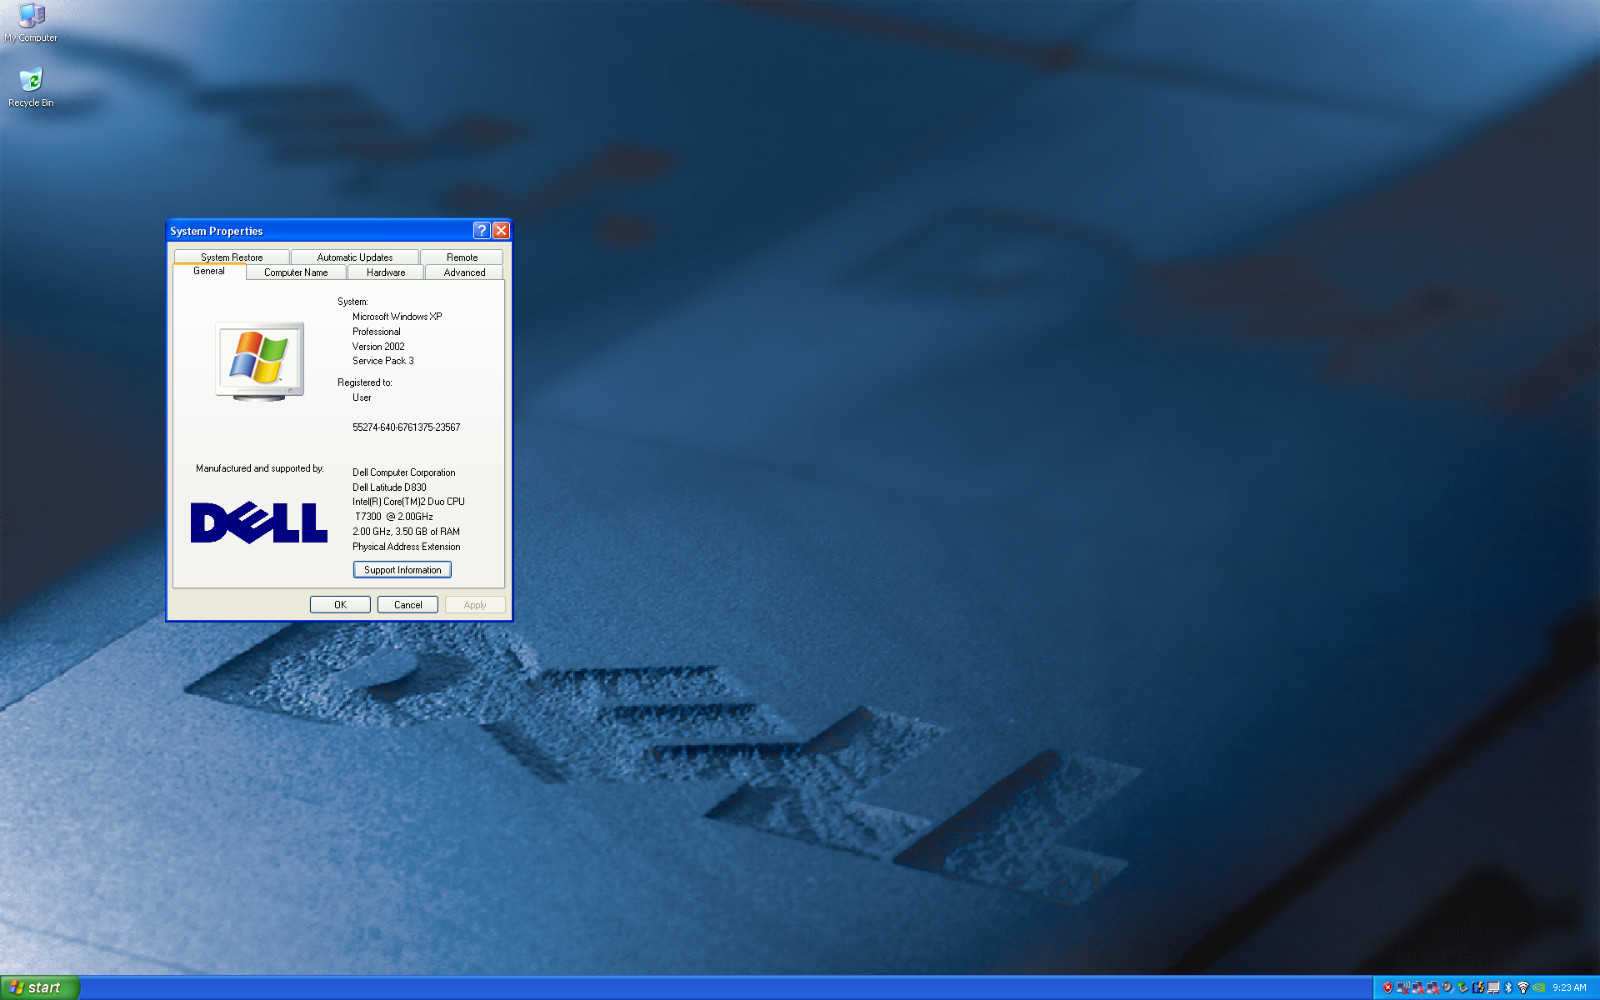Image resolution: width=1600 pixels, height=1000 pixels.
Task: Click the "2.00 GHz, 3.50 GB of RAM" text
Action: tap(406, 532)
